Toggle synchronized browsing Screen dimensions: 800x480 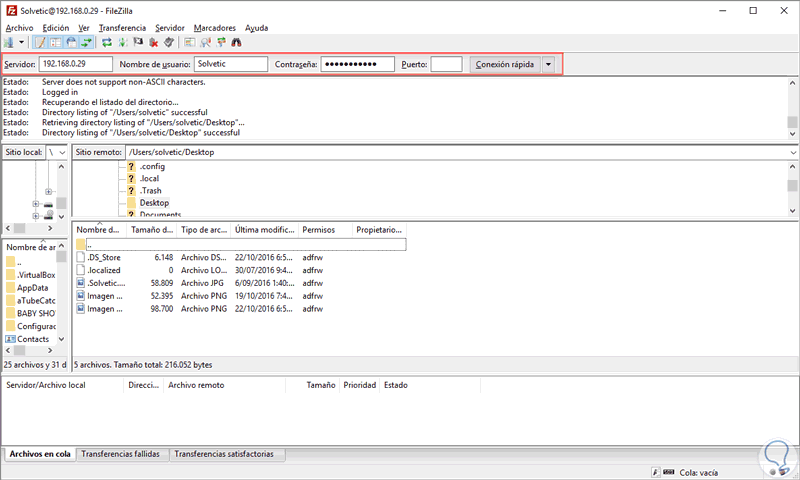click(x=221, y=42)
